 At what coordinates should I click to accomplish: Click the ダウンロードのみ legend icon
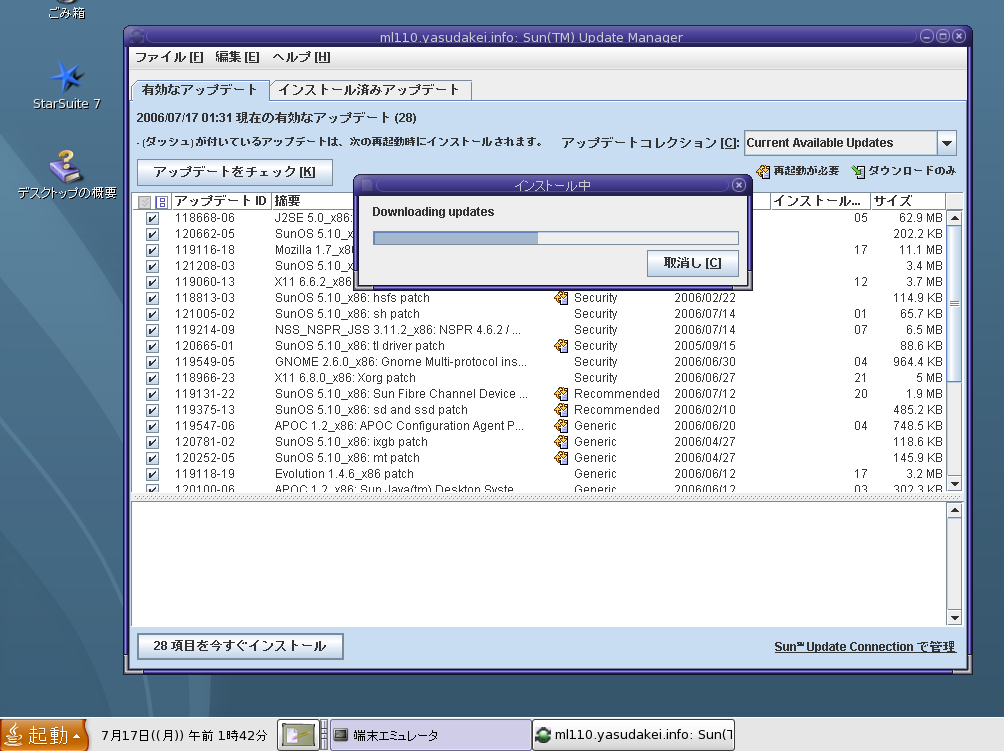[x=858, y=171]
